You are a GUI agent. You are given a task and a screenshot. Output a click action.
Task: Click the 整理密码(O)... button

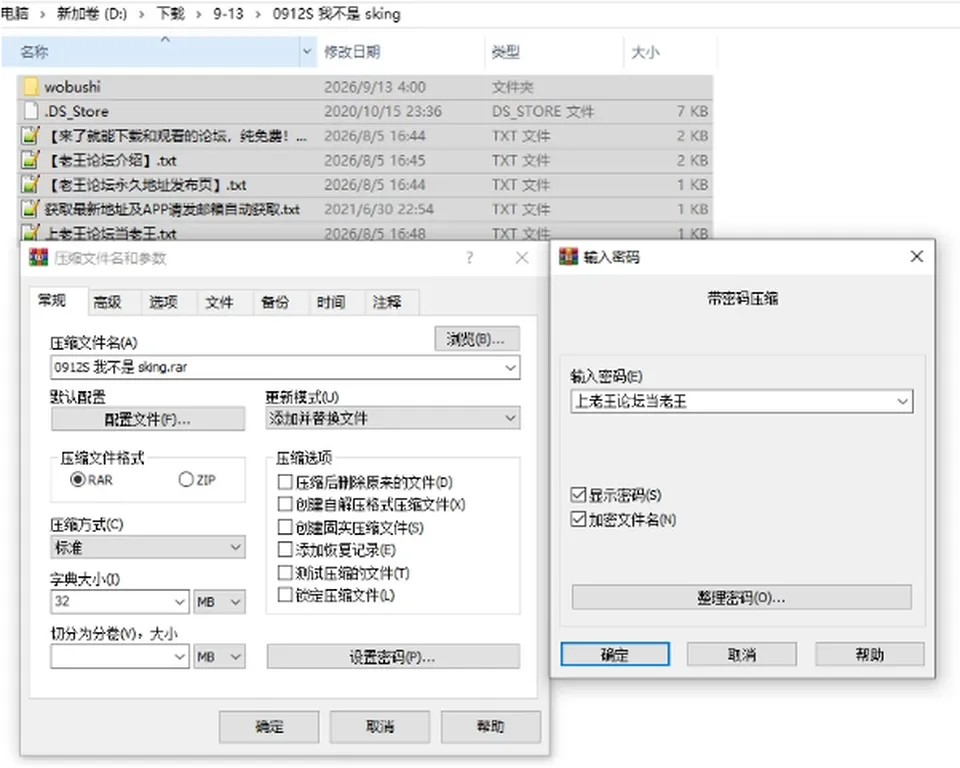[741, 597]
